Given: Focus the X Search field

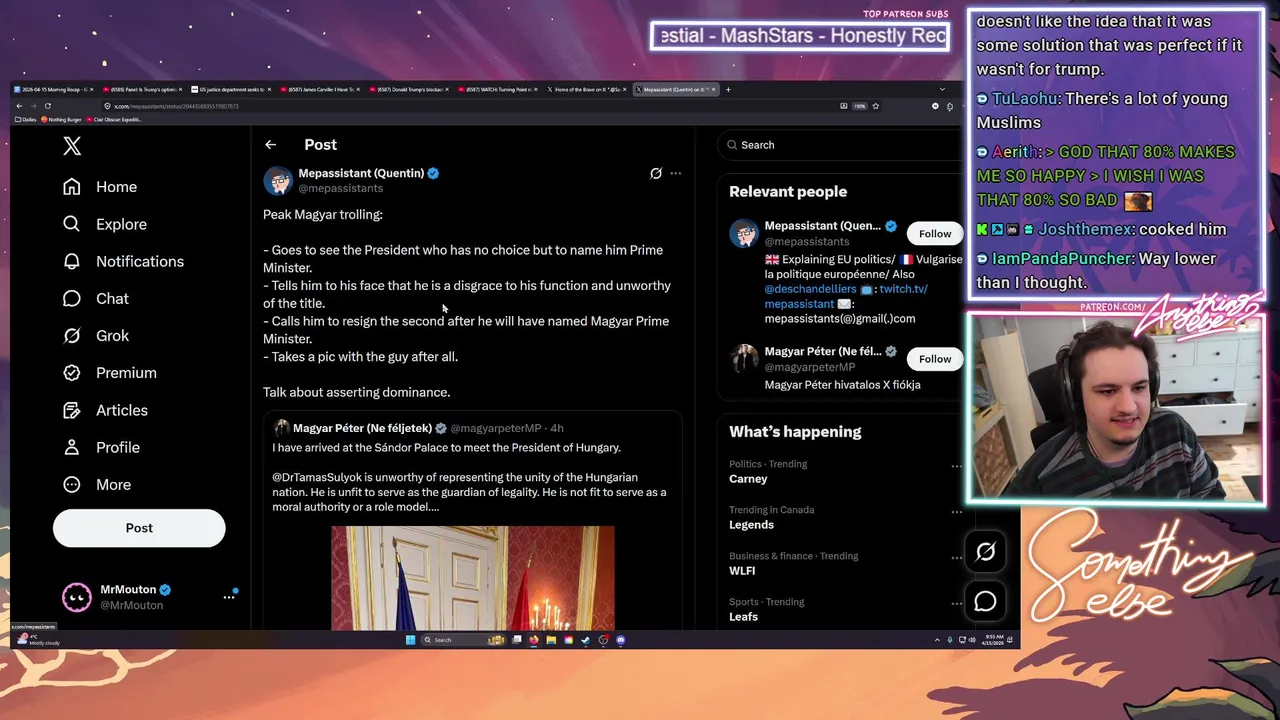Looking at the screenshot, I should coord(840,145).
